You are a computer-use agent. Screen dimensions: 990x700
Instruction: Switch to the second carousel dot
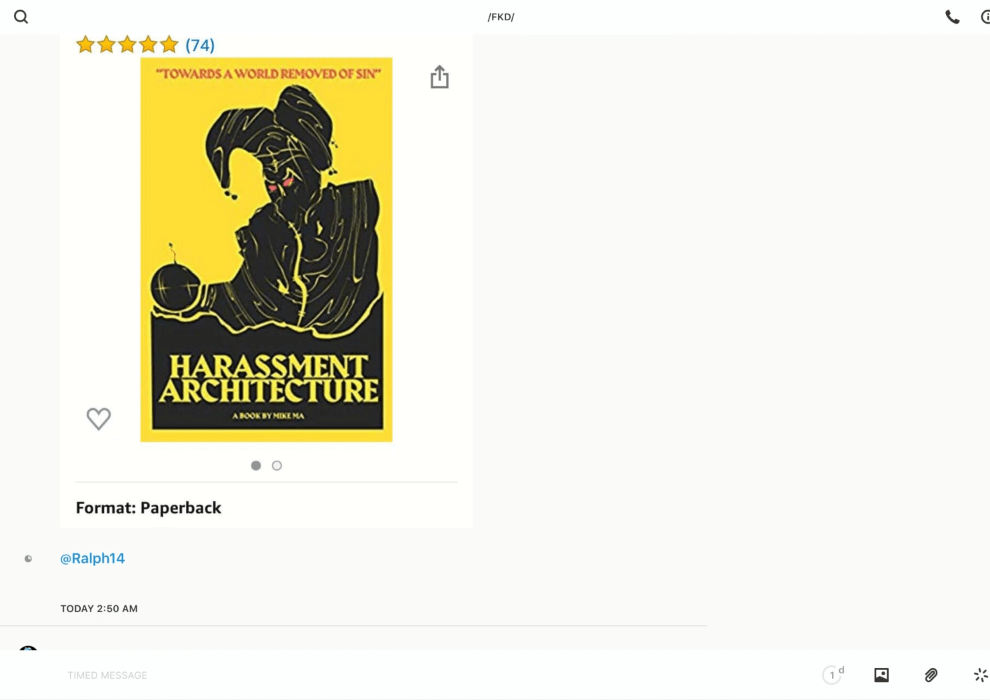pos(277,466)
